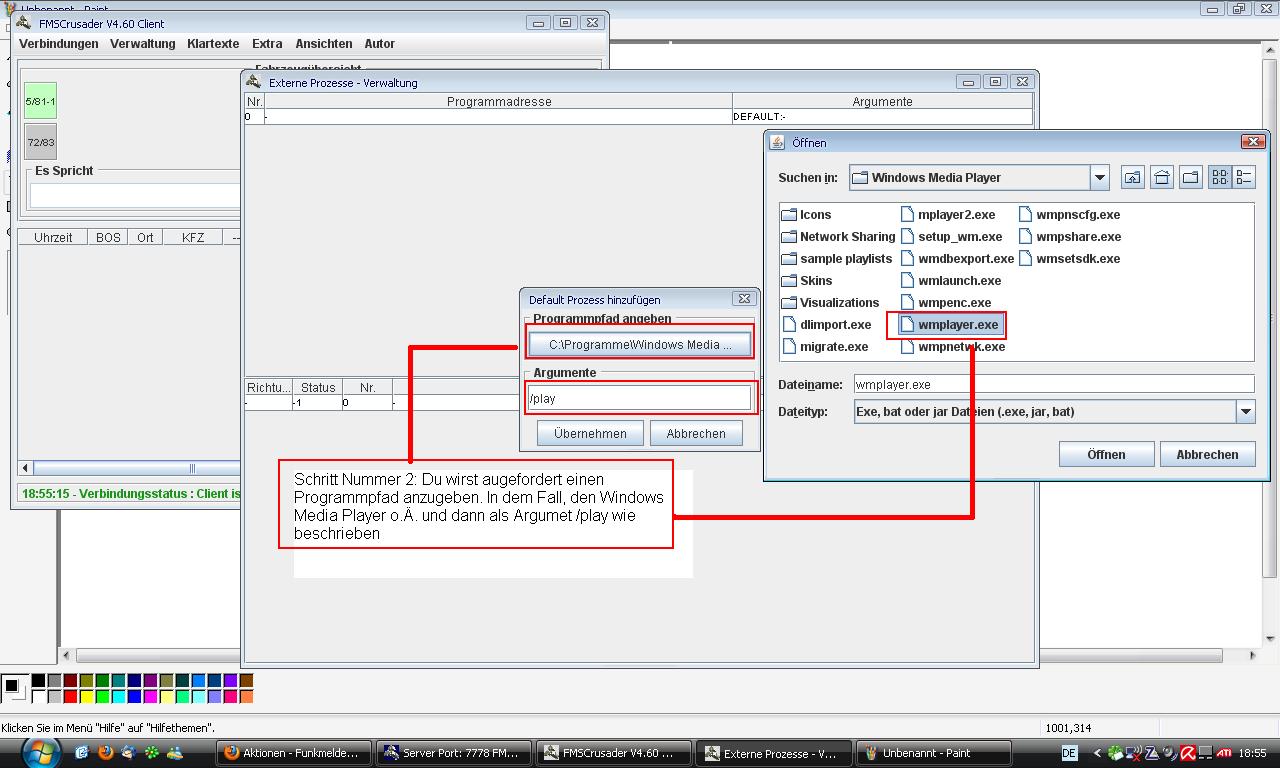
Task: Switch file dialog to details view
Action: point(1244,178)
